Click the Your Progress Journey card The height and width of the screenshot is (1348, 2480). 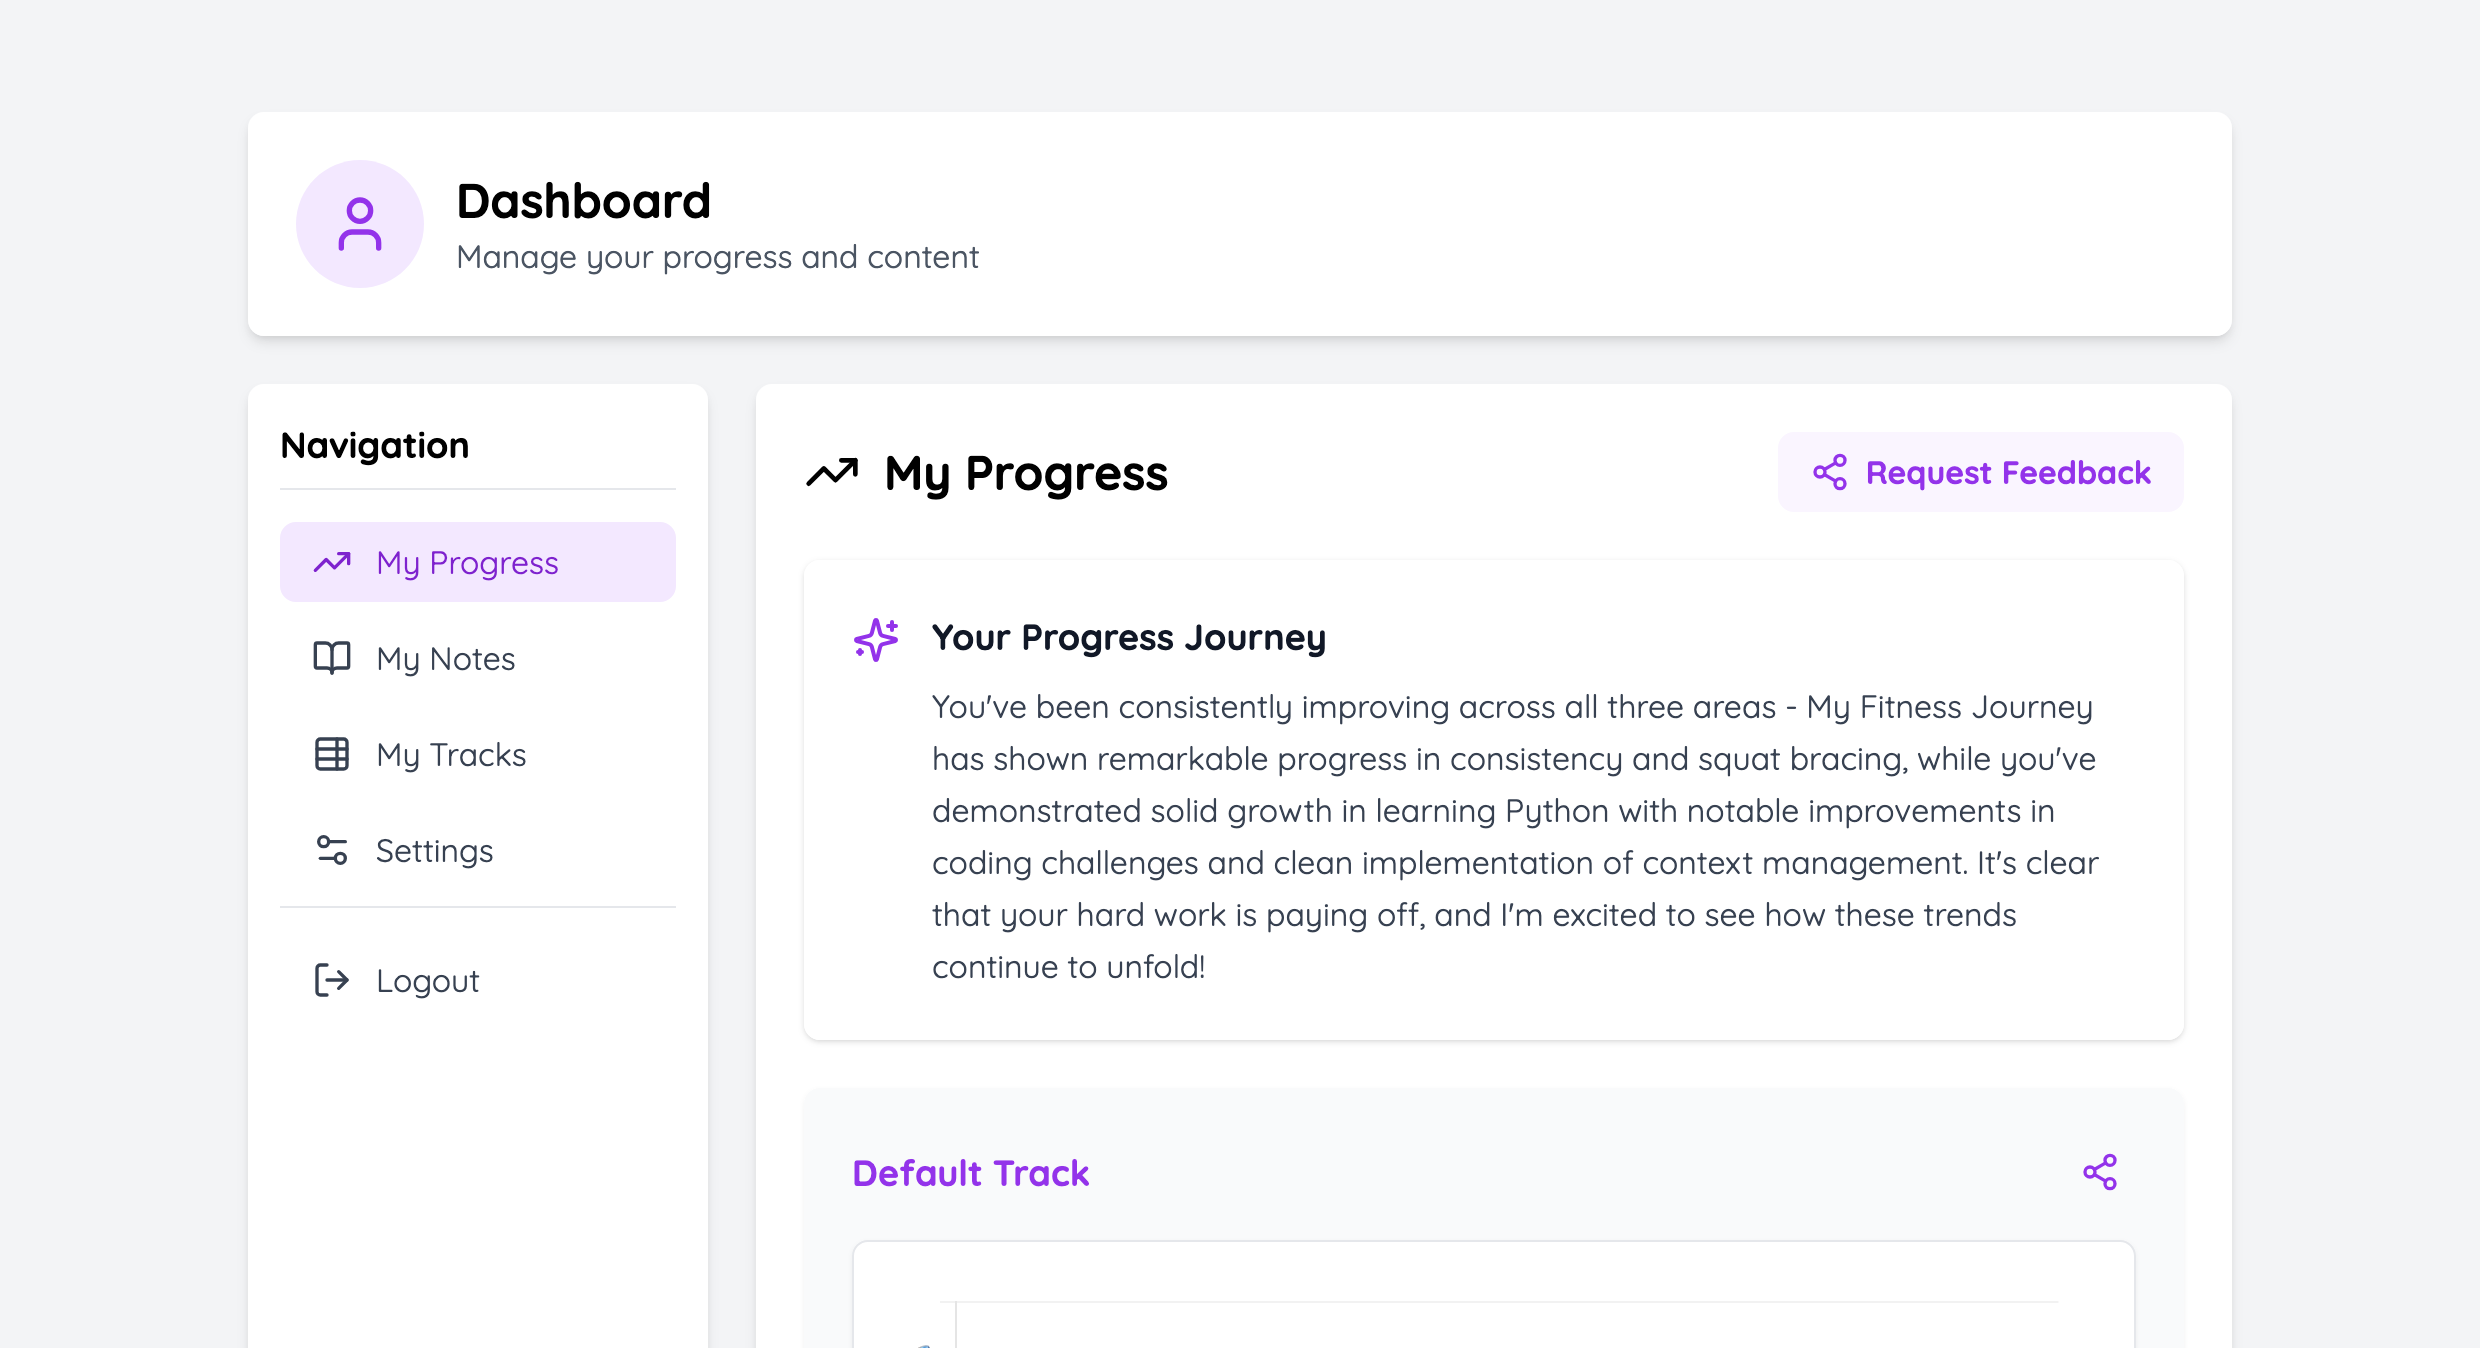point(1494,800)
